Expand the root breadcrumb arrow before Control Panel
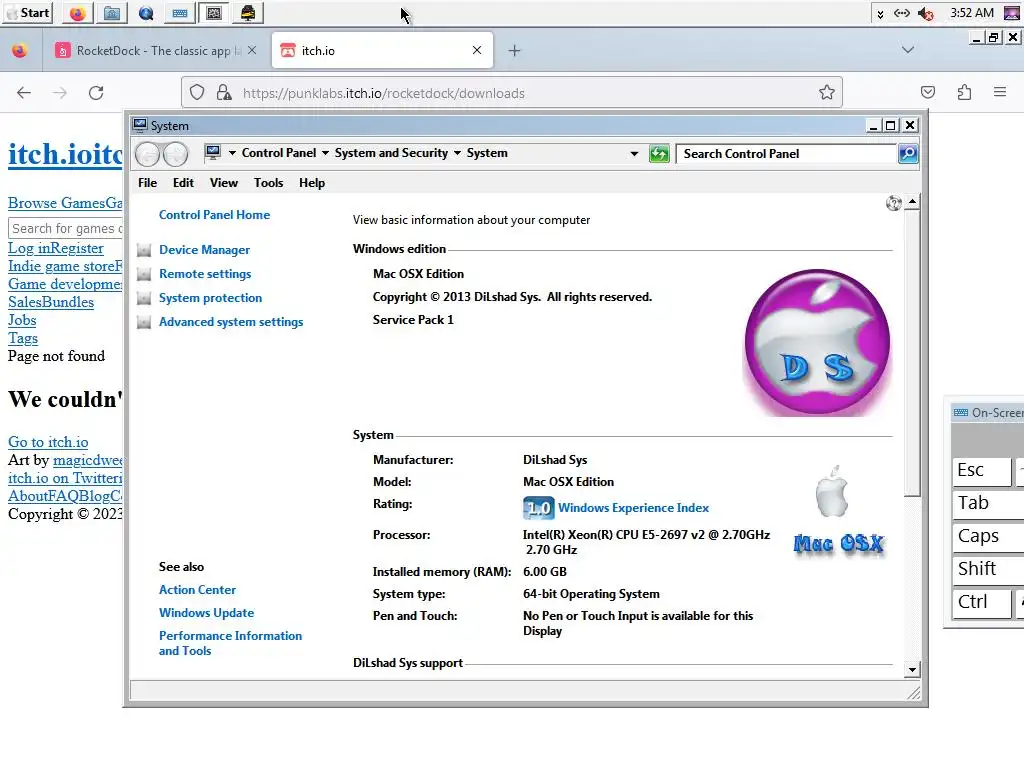The image size is (1024, 768). 232,153
